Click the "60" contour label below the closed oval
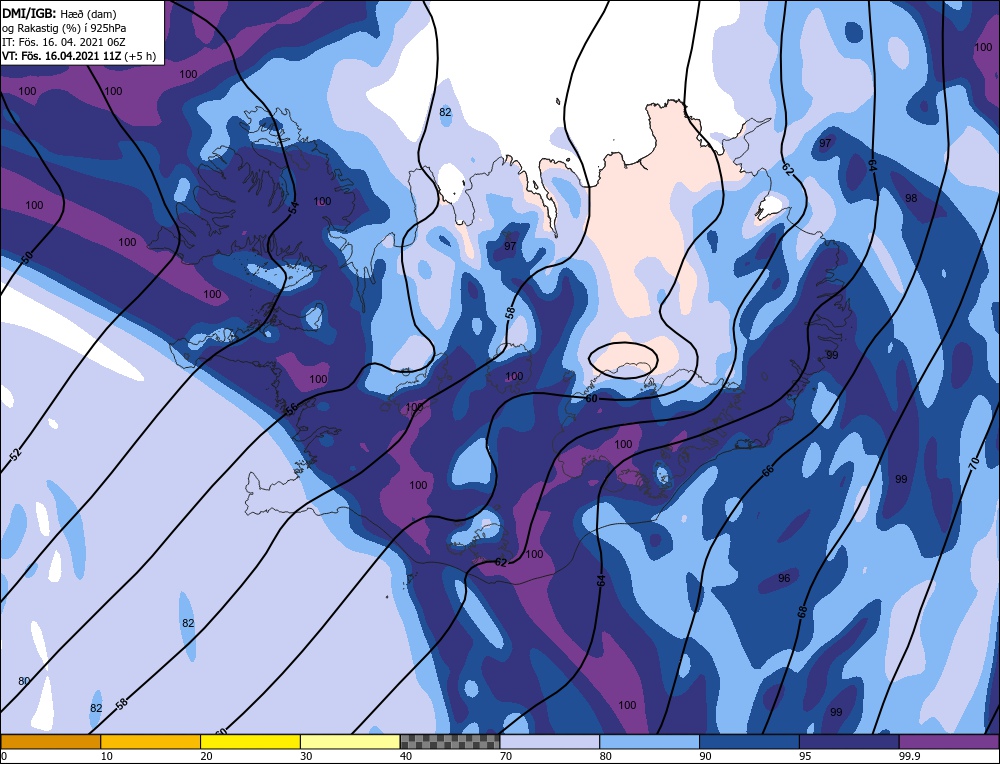1000x764 pixels. click(591, 398)
